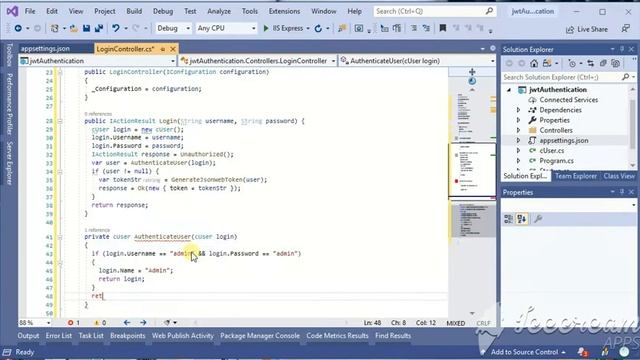Pin the Properties panel
Image resolution: width=640 pixels, height=360 pixels.
coord(622,192)
